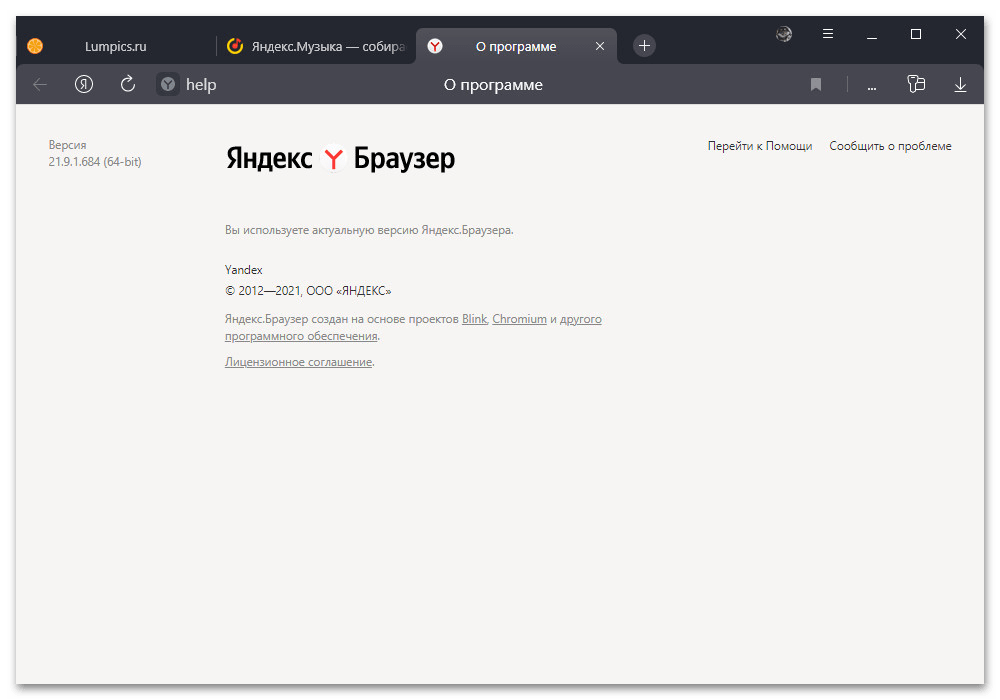Add a new tab with plus button

pos(645,46)
